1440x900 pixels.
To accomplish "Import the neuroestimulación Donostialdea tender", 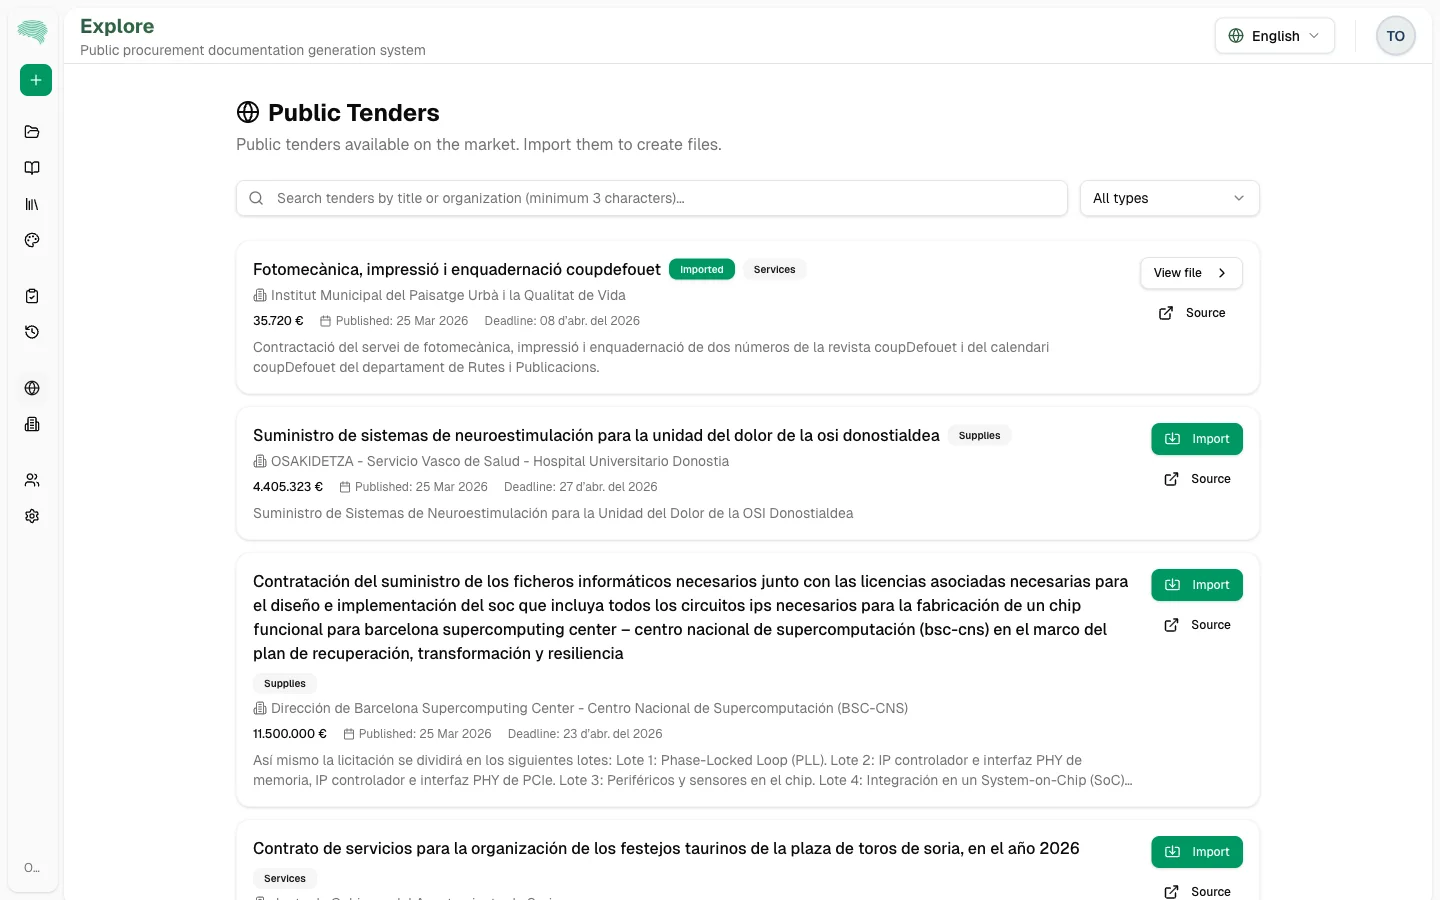I will 1197,438.
